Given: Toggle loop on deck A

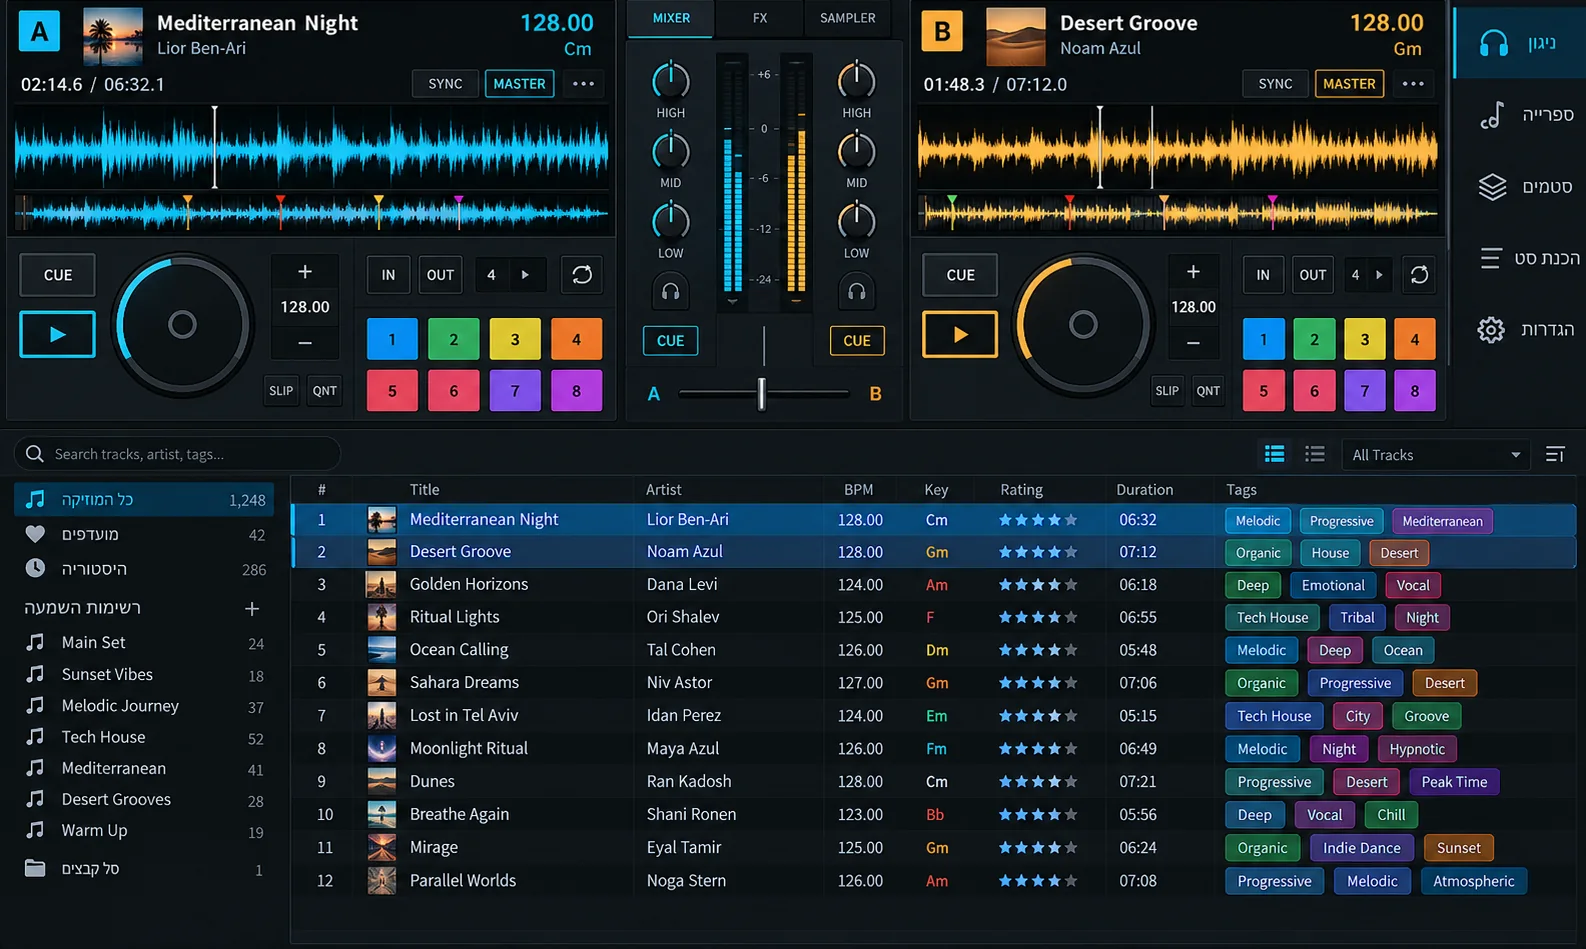Looking at the screenshot, I should [x=581, y=275].
